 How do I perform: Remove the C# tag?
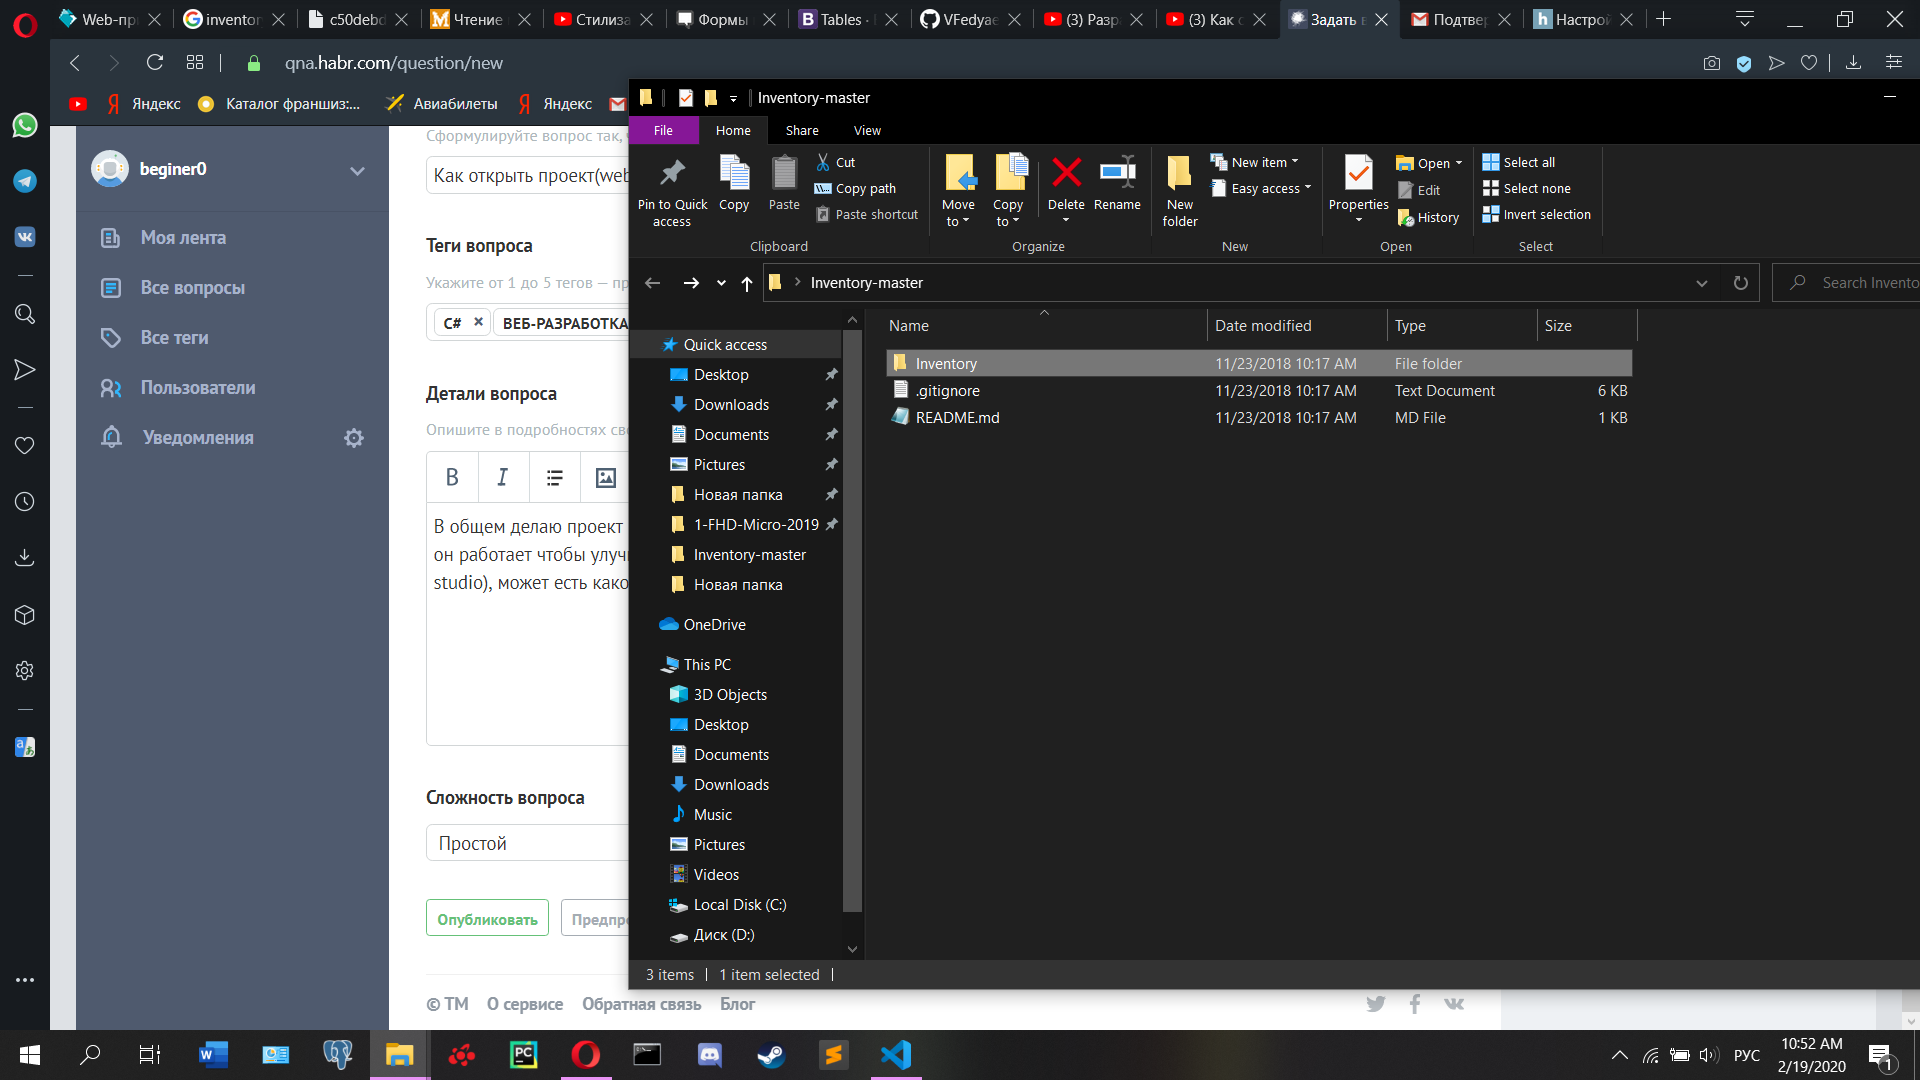478,322
